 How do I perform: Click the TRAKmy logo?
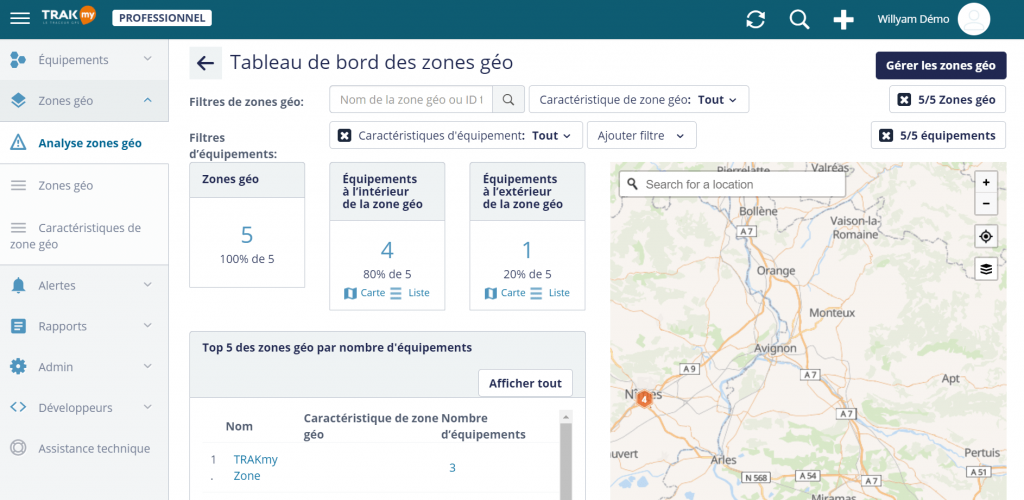(x=69, y=17)
